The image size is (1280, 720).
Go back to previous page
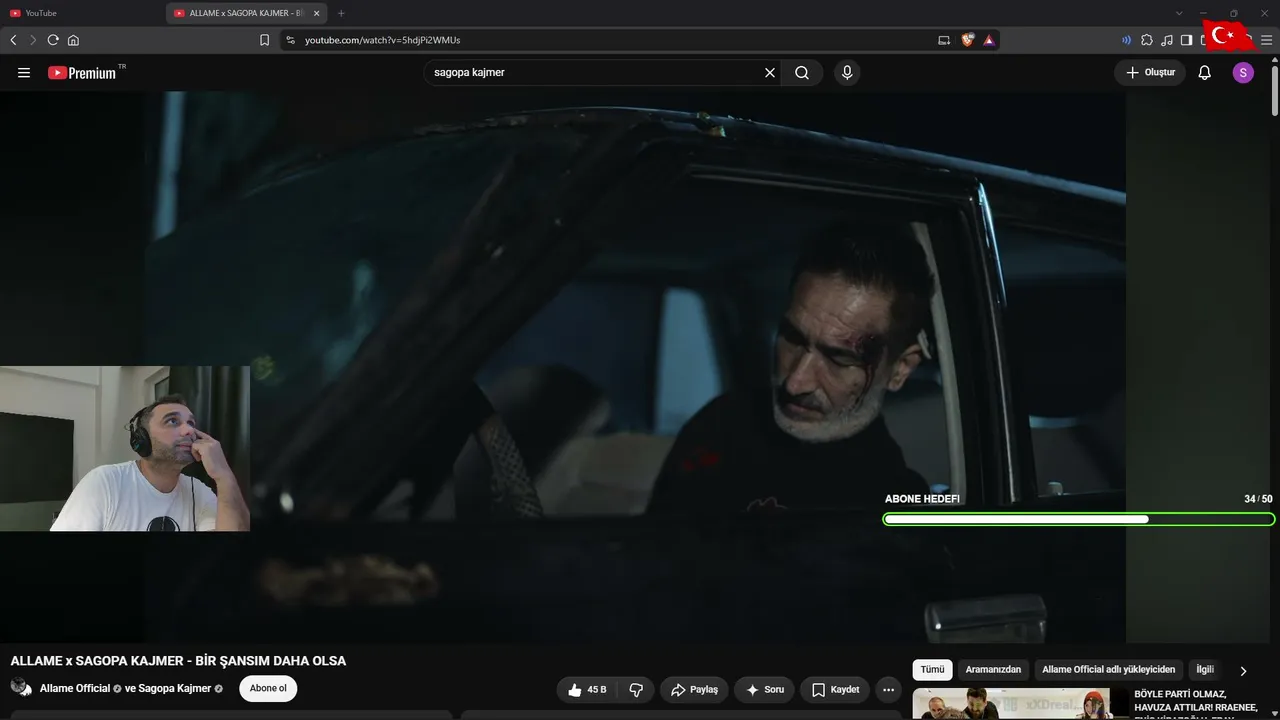click(x=13, y=40)
